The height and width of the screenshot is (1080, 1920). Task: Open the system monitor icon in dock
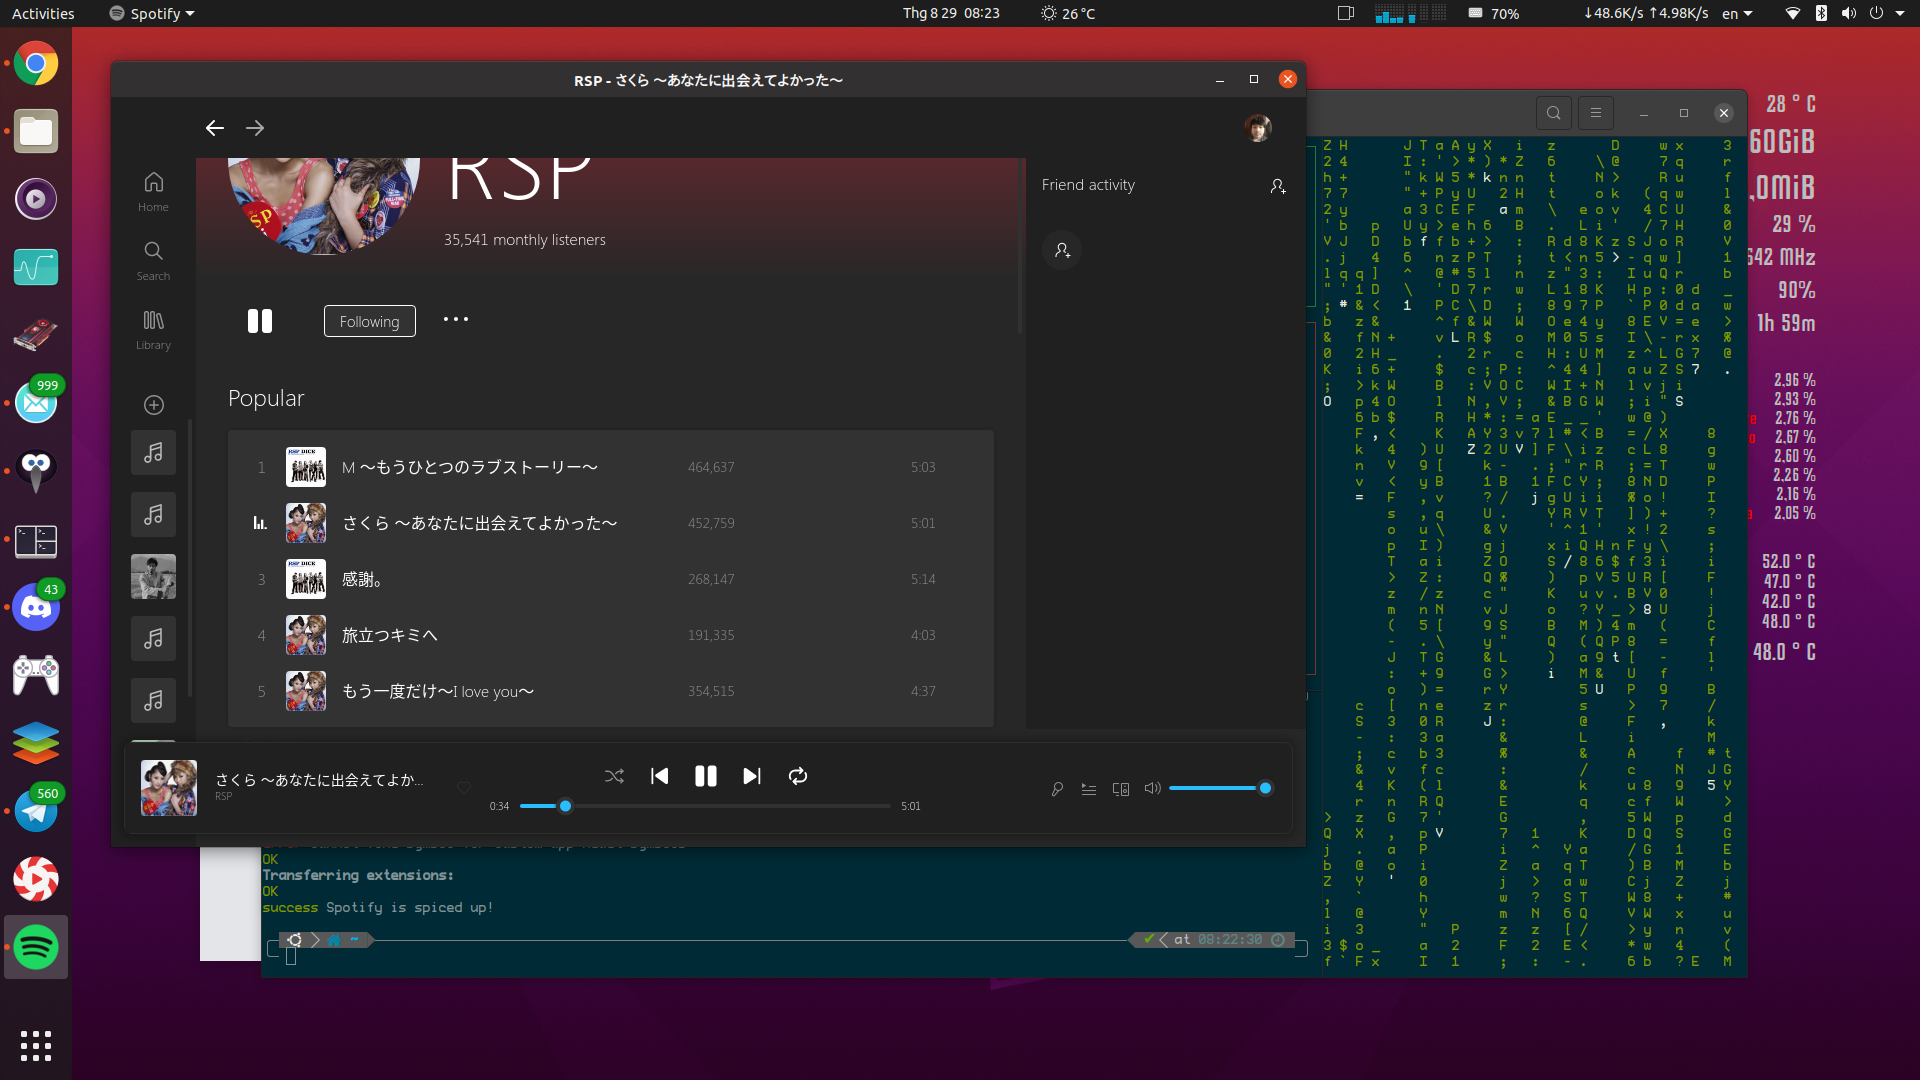(36, 267)
